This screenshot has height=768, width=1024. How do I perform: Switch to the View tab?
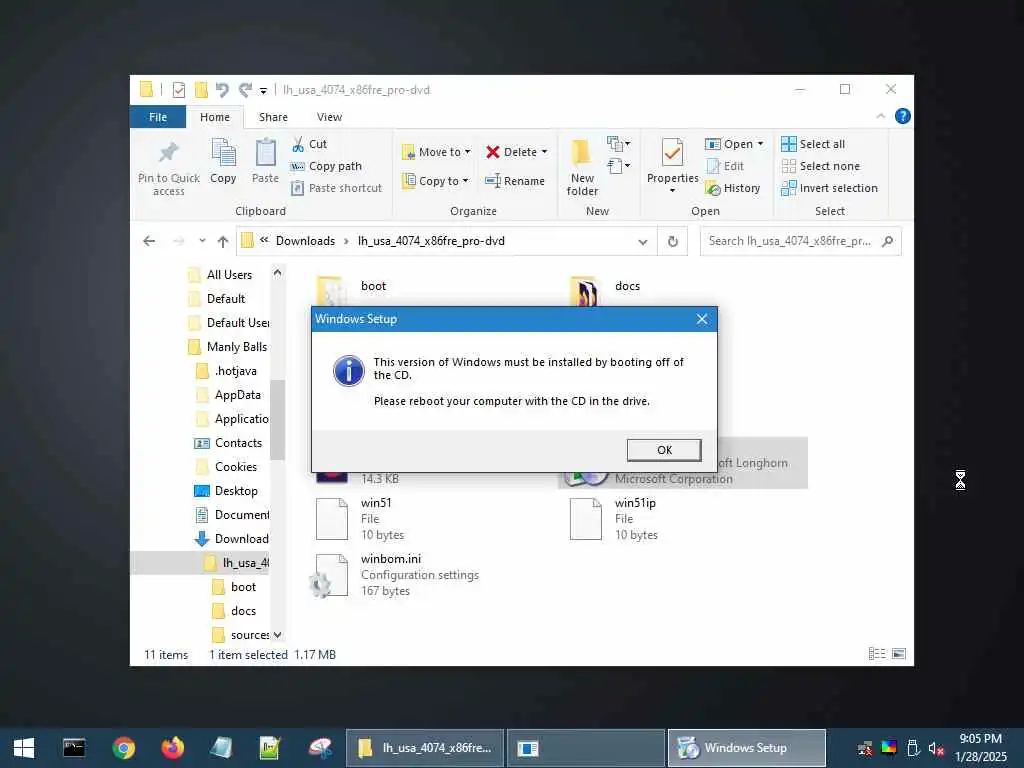(329, 117)
